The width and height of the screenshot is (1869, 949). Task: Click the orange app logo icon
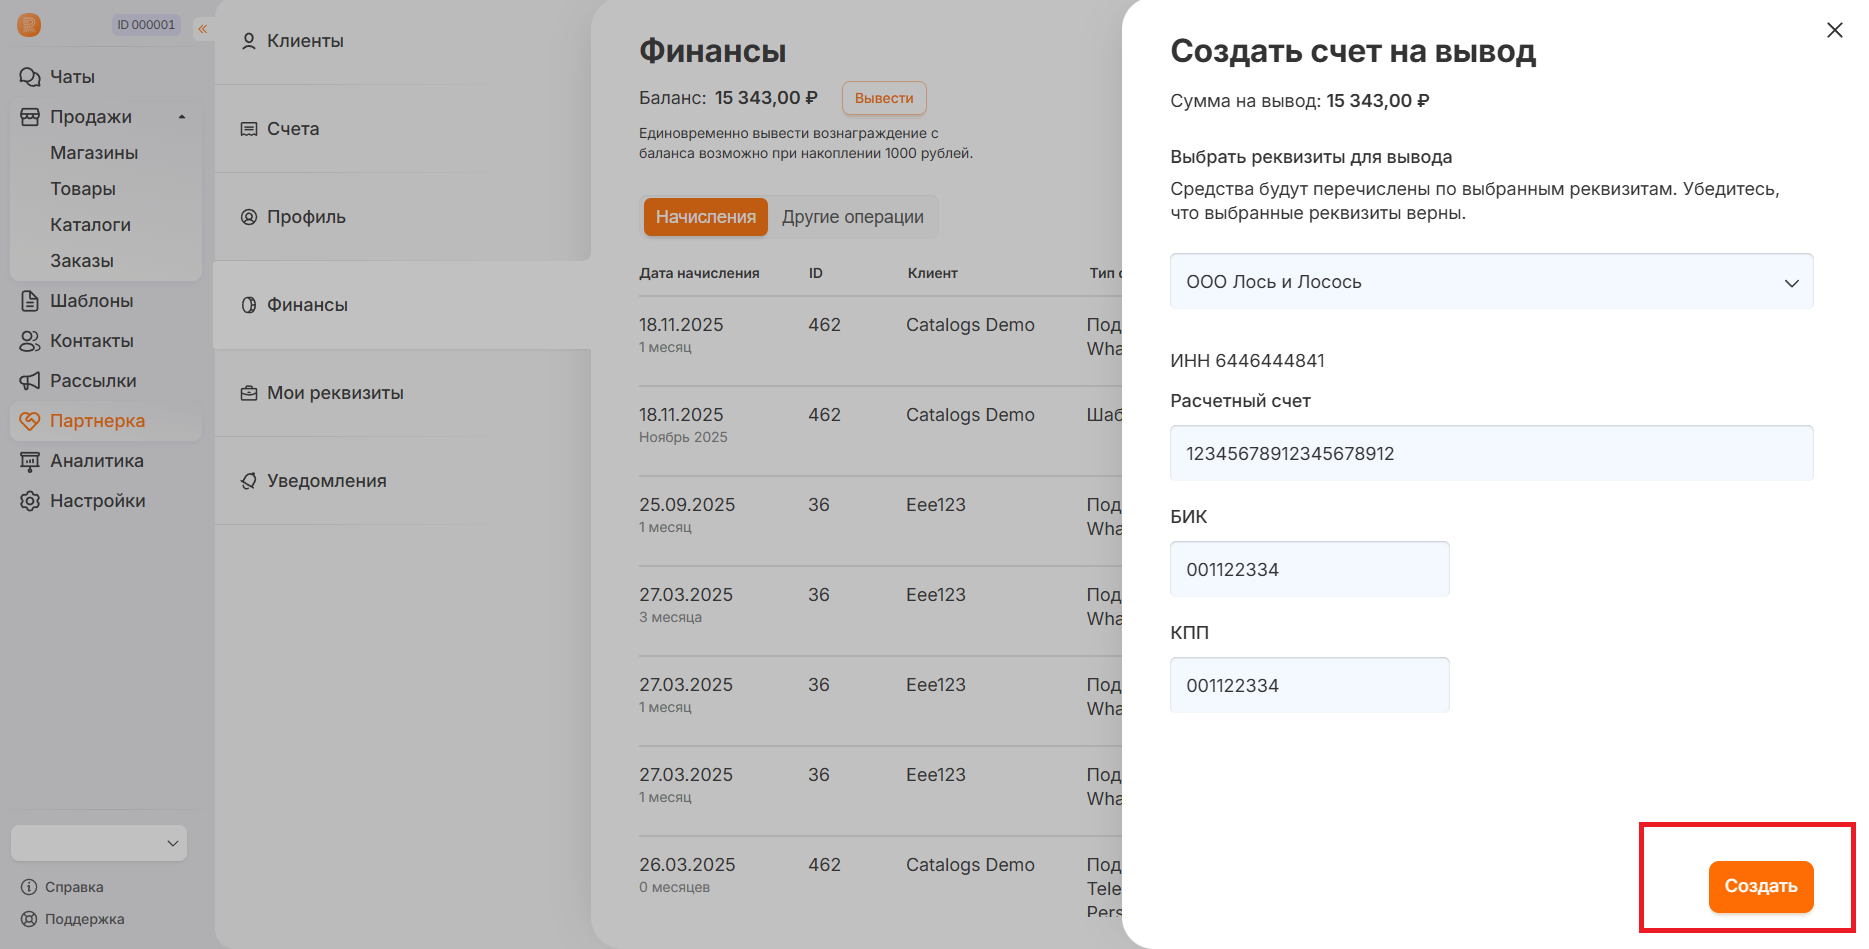[29, 25]
